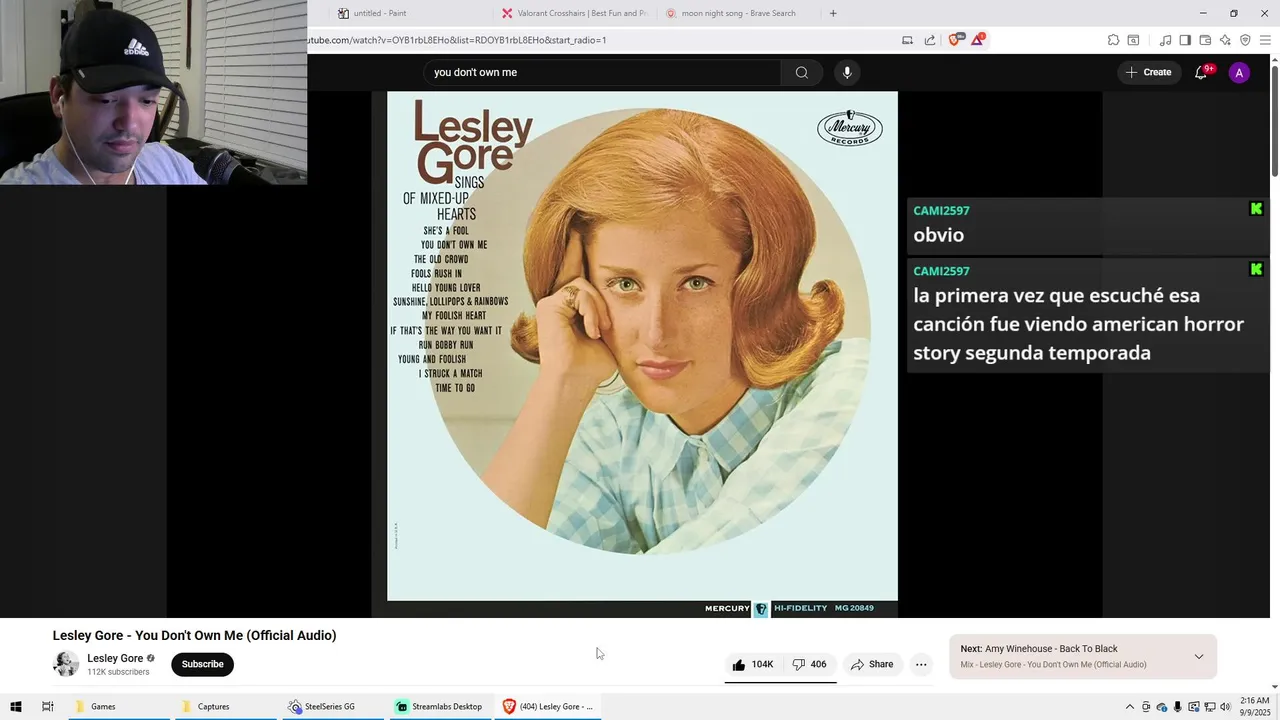Click the chat message 'obvio'
The image size is (1280, 720).
(x=938, y=235)
